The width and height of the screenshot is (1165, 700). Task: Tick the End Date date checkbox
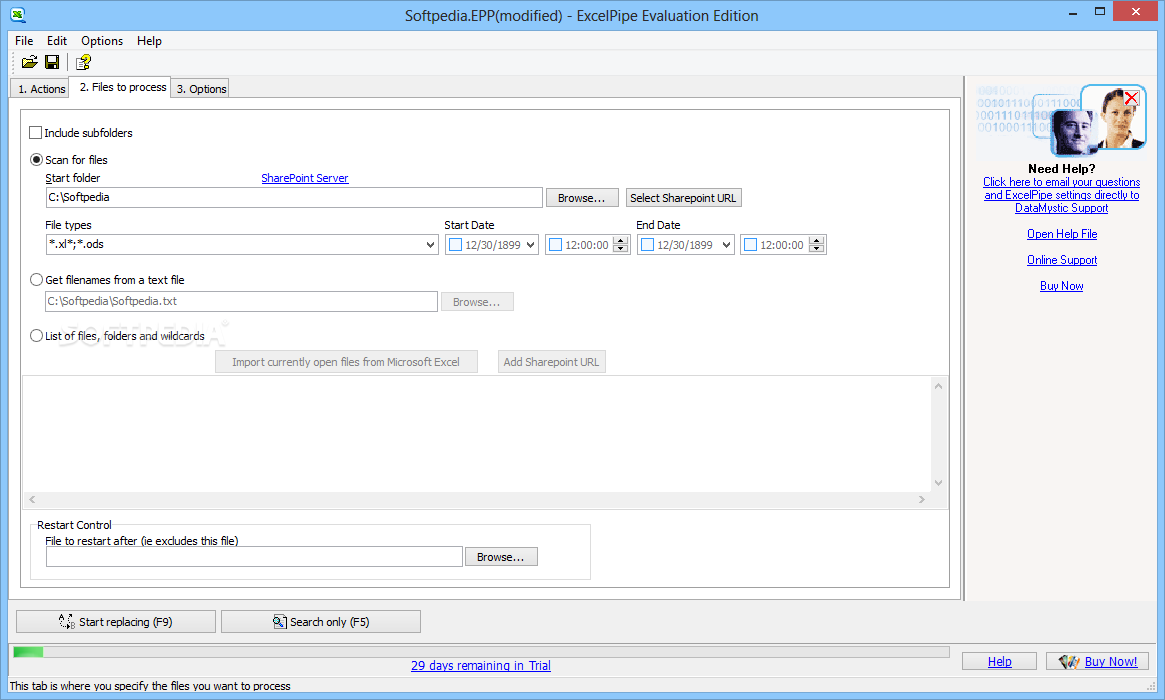click(x=647, y=244)
